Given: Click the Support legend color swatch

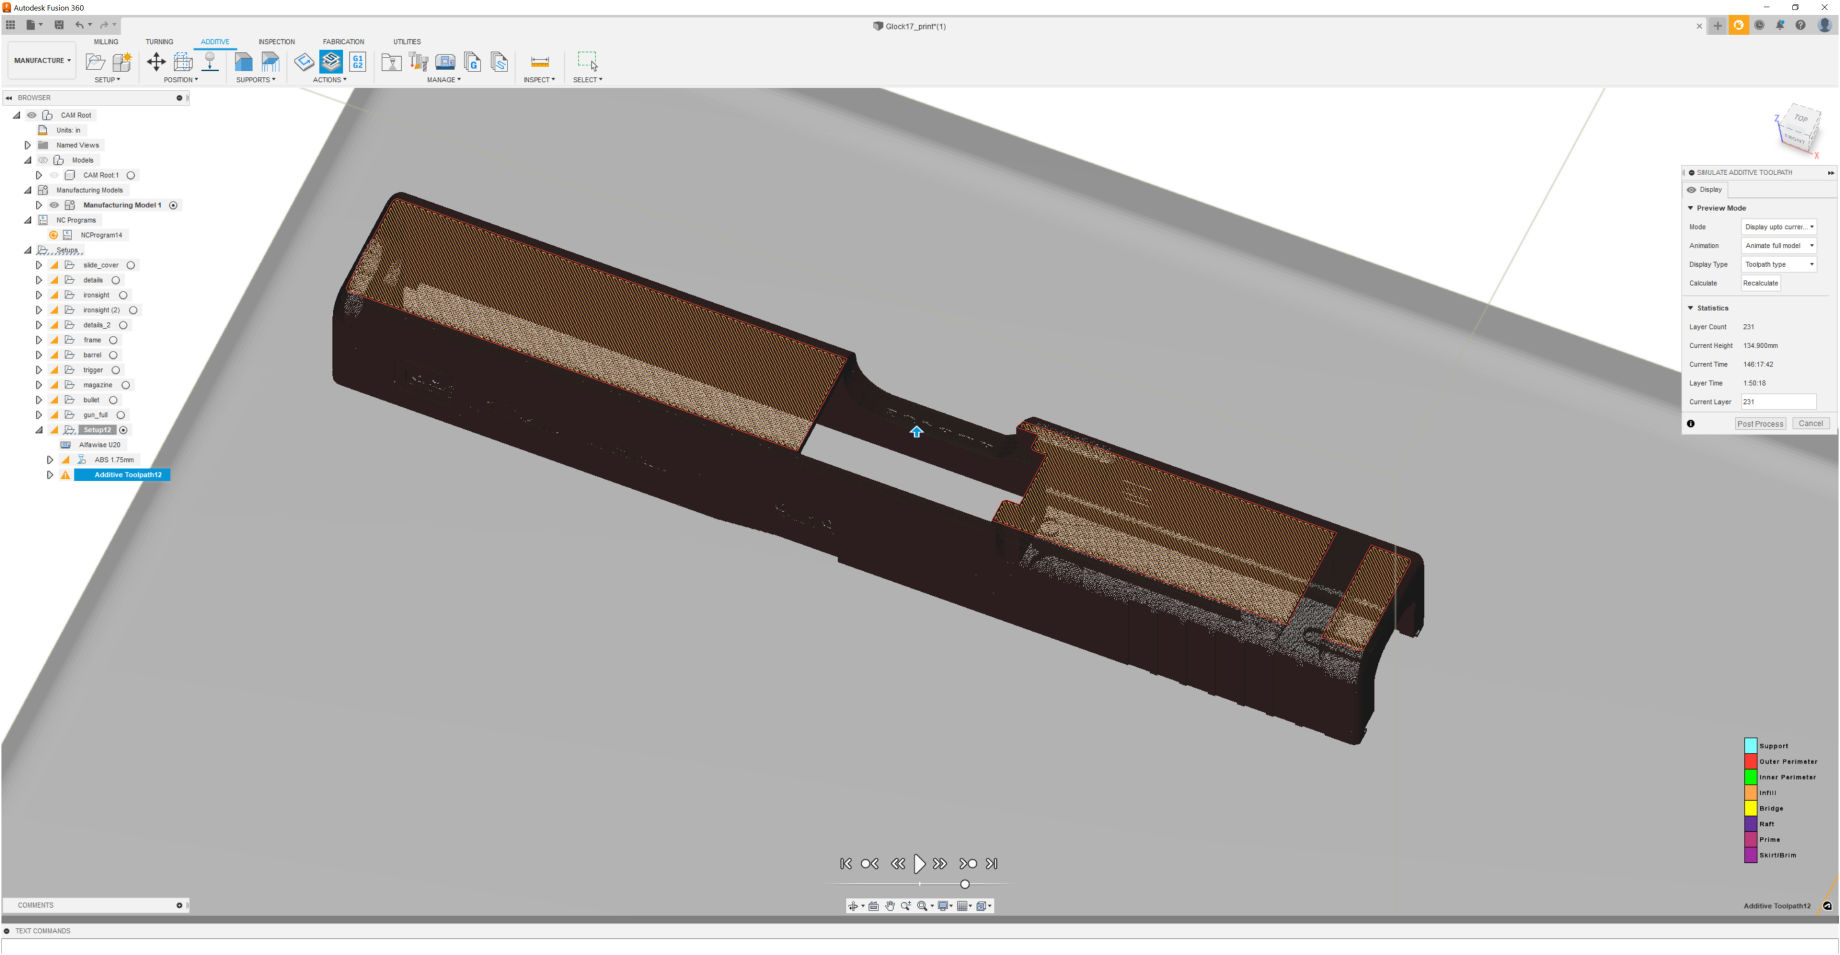Looking at the screenshot, I should pyautogui.click(x=1751, y=746).
